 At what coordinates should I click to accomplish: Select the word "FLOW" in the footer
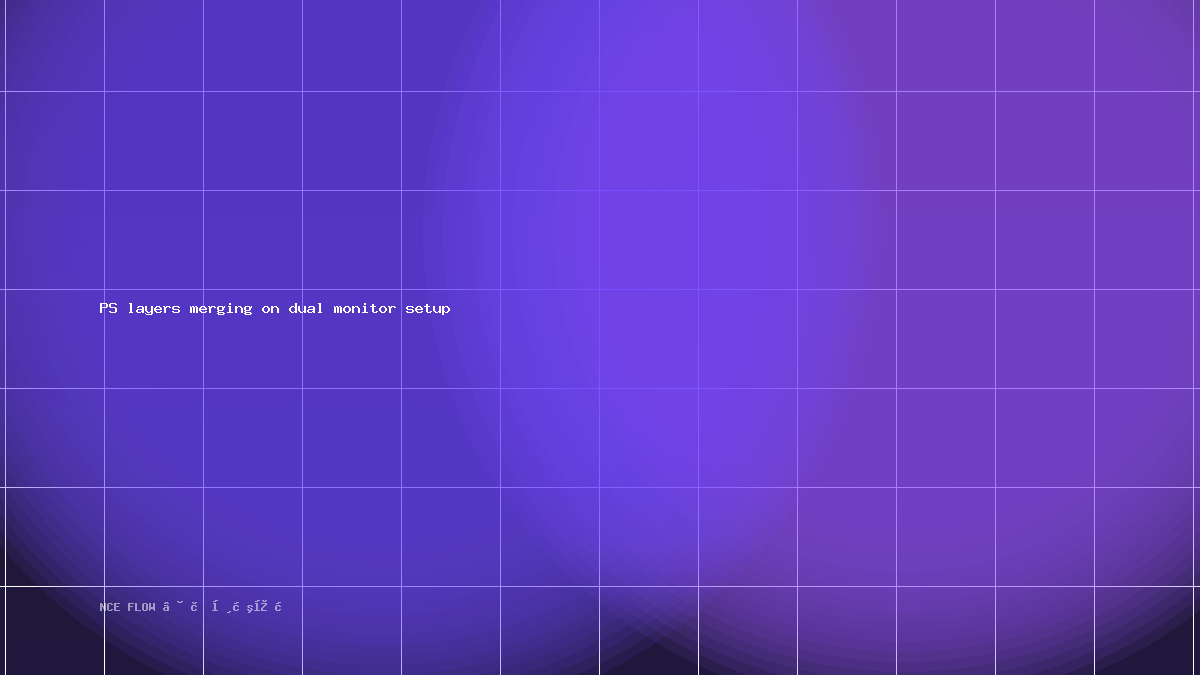[x=142, y=607]
